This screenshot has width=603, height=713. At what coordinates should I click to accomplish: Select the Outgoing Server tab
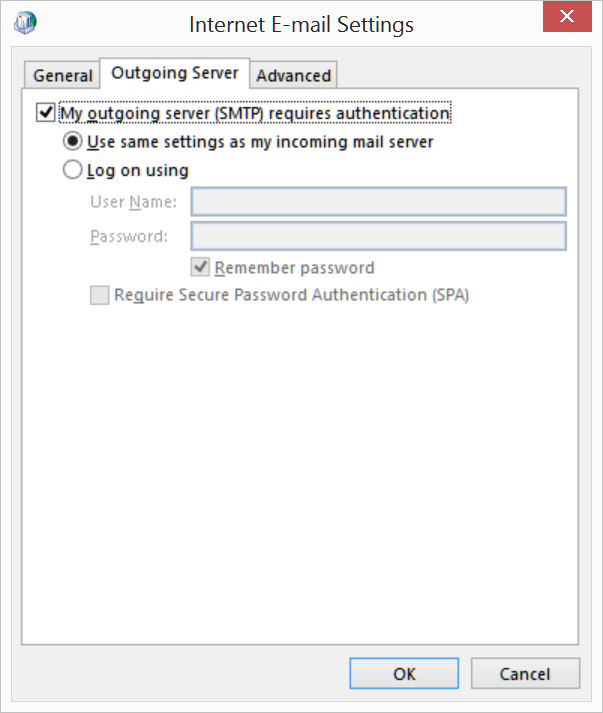point(175,73)
